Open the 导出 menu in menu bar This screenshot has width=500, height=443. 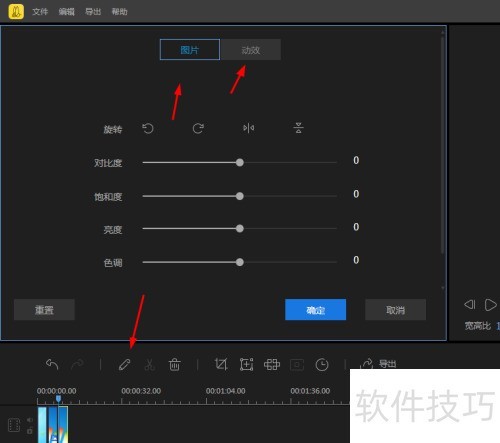click(93, 12)
